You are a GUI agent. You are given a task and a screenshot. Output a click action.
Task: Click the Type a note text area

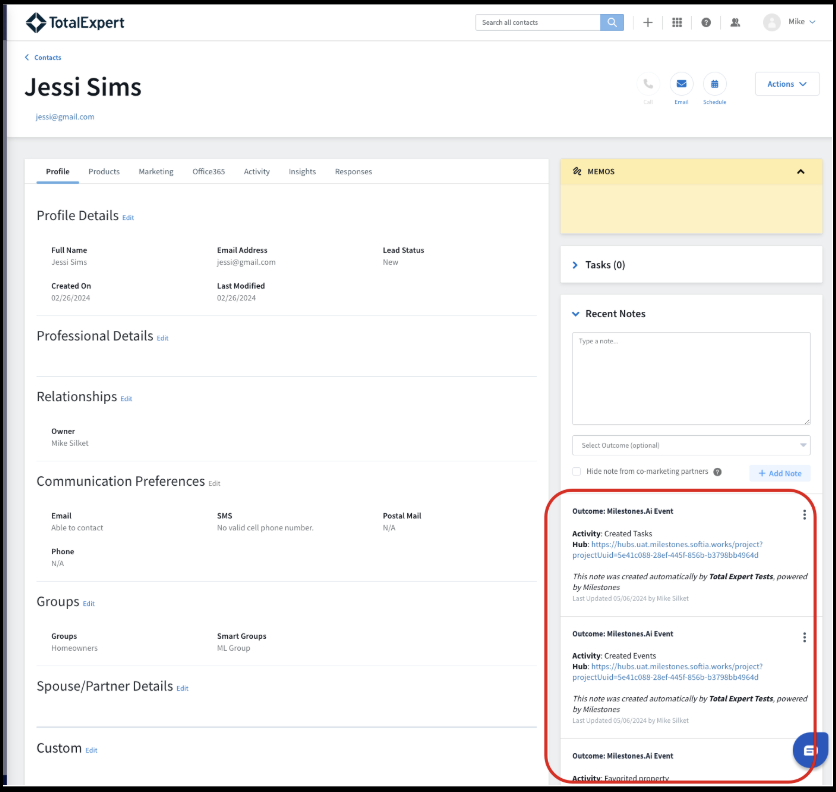coord(691,379)
